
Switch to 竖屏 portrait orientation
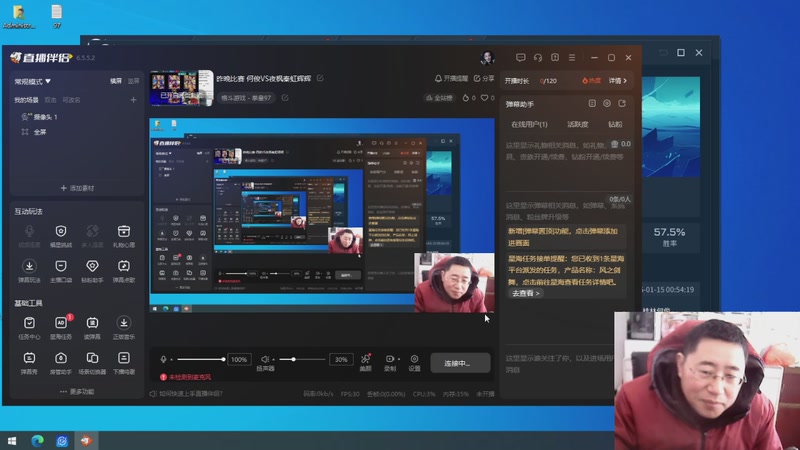pyautogui.click(x=133, y=81)
